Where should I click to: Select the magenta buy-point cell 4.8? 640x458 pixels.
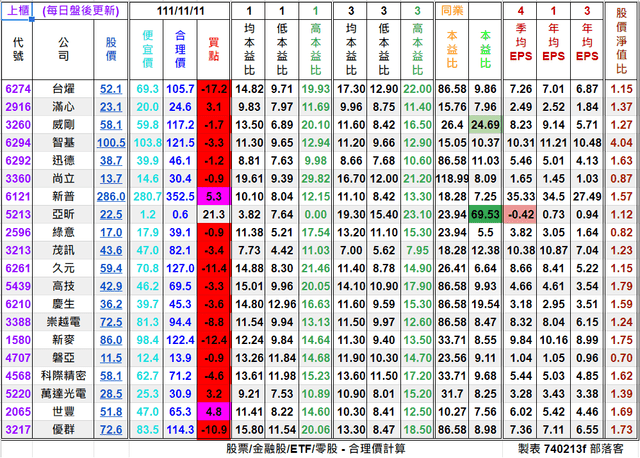[213, 412]
